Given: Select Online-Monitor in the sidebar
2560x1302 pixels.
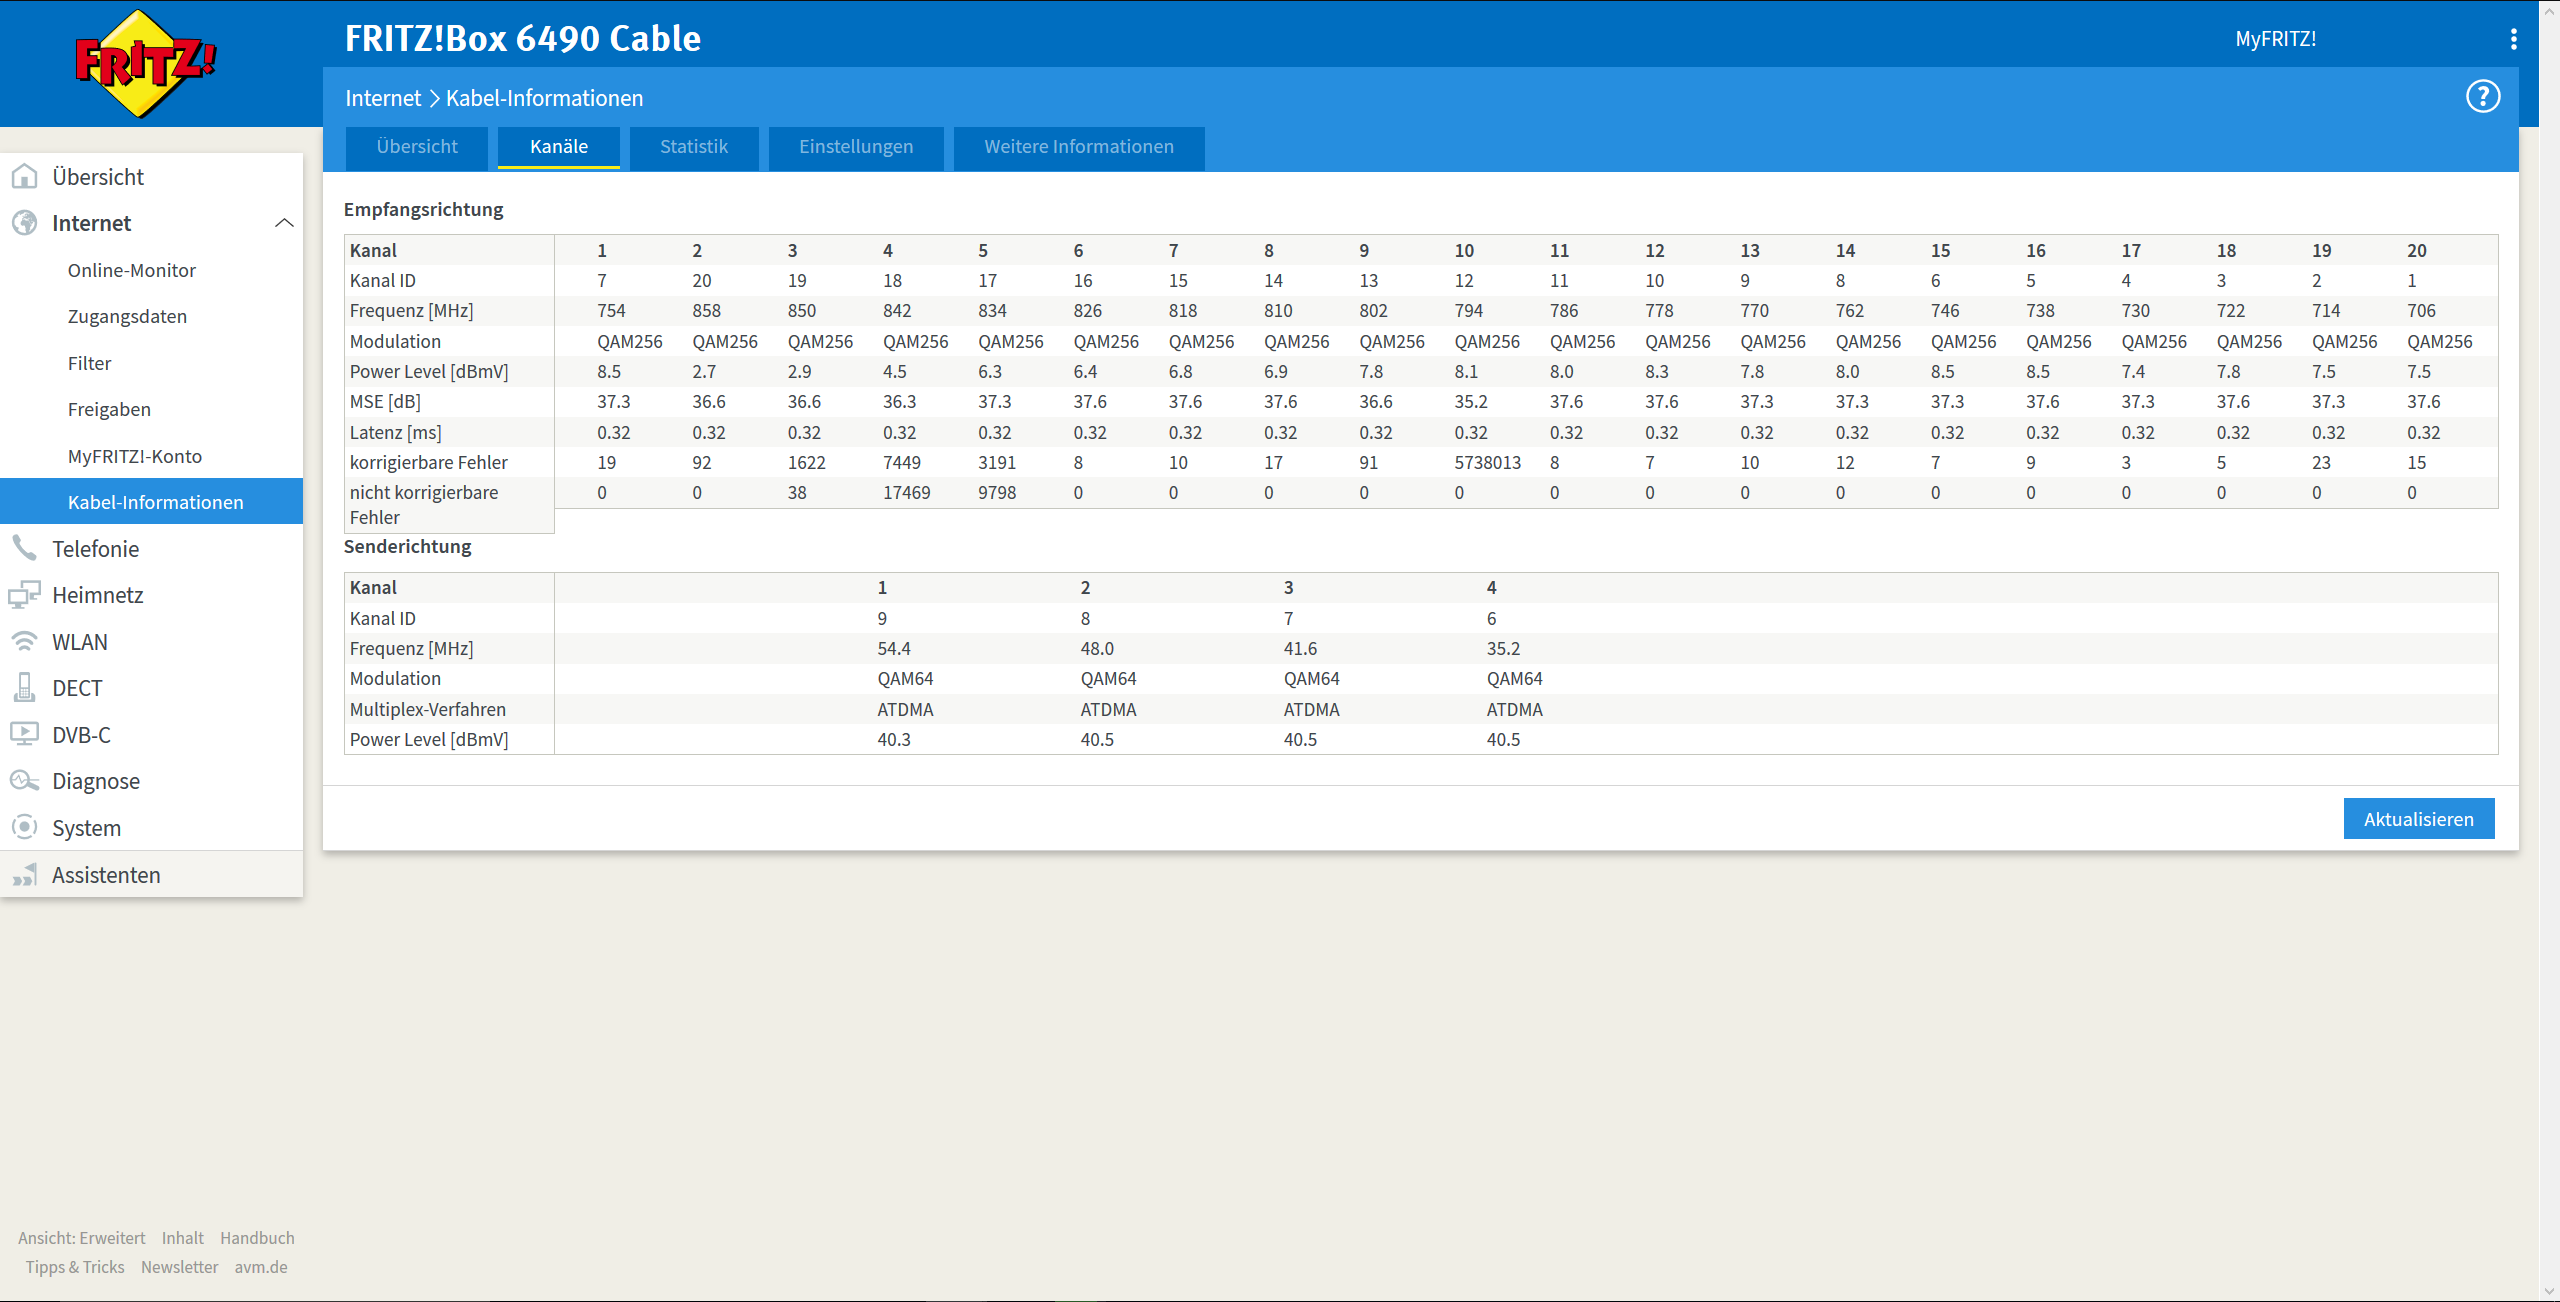Looking at the screenshot, I should pos(131,270).
